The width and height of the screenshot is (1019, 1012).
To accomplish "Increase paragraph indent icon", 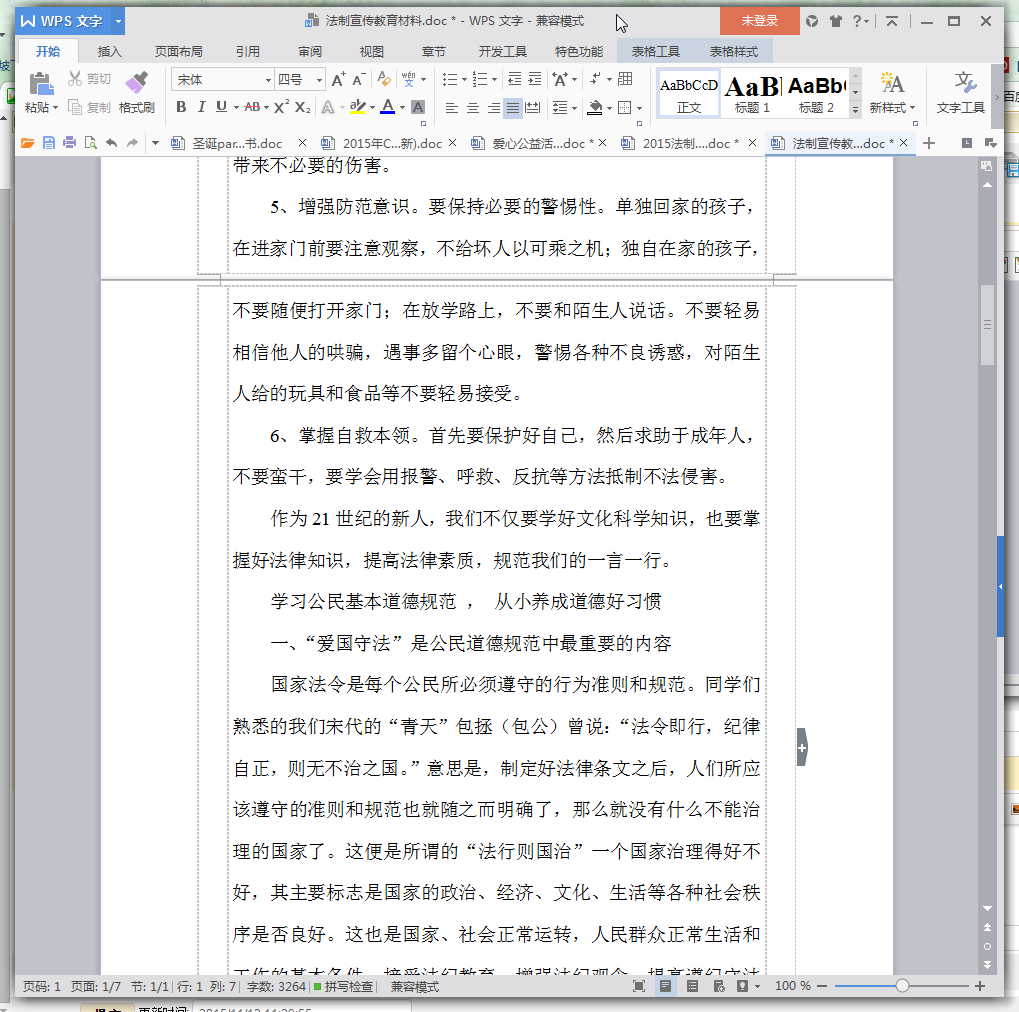I will [x=535, y=79].
